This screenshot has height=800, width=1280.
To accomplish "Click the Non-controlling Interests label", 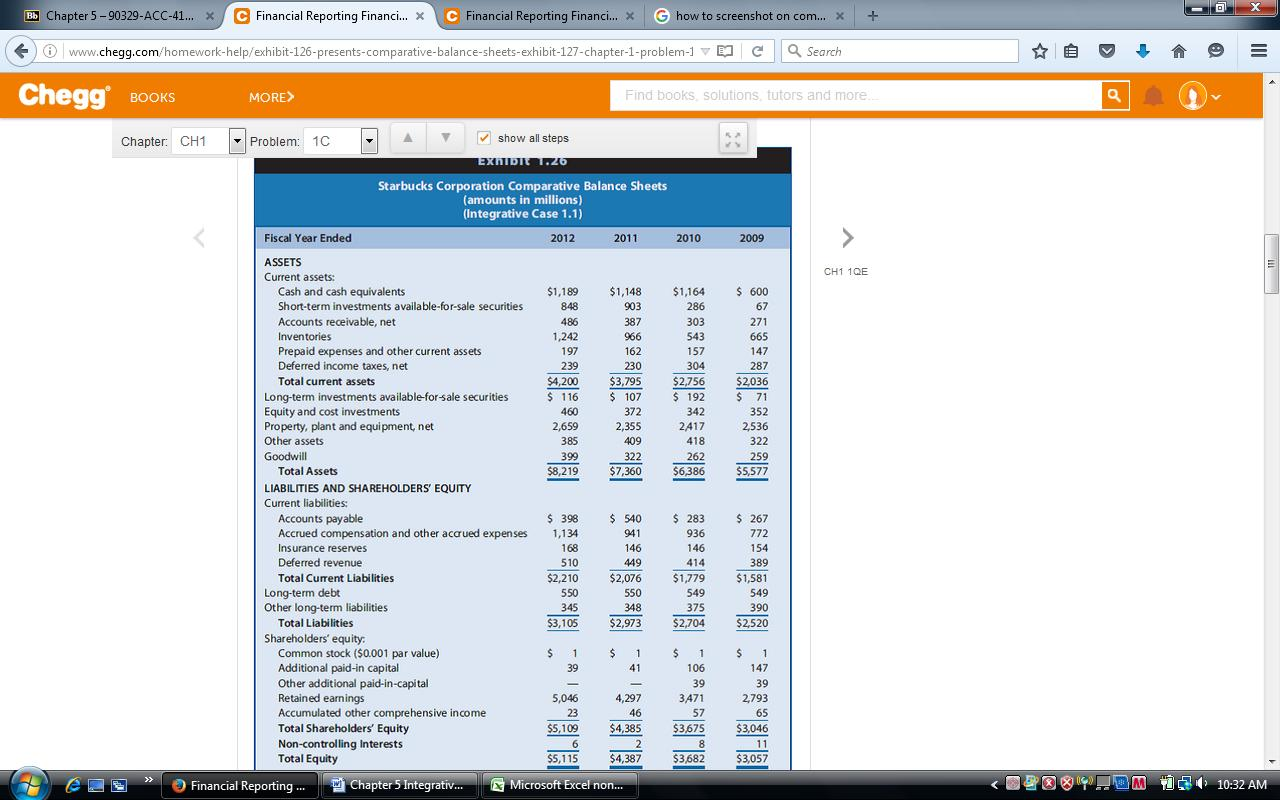I will click(340, 744).
